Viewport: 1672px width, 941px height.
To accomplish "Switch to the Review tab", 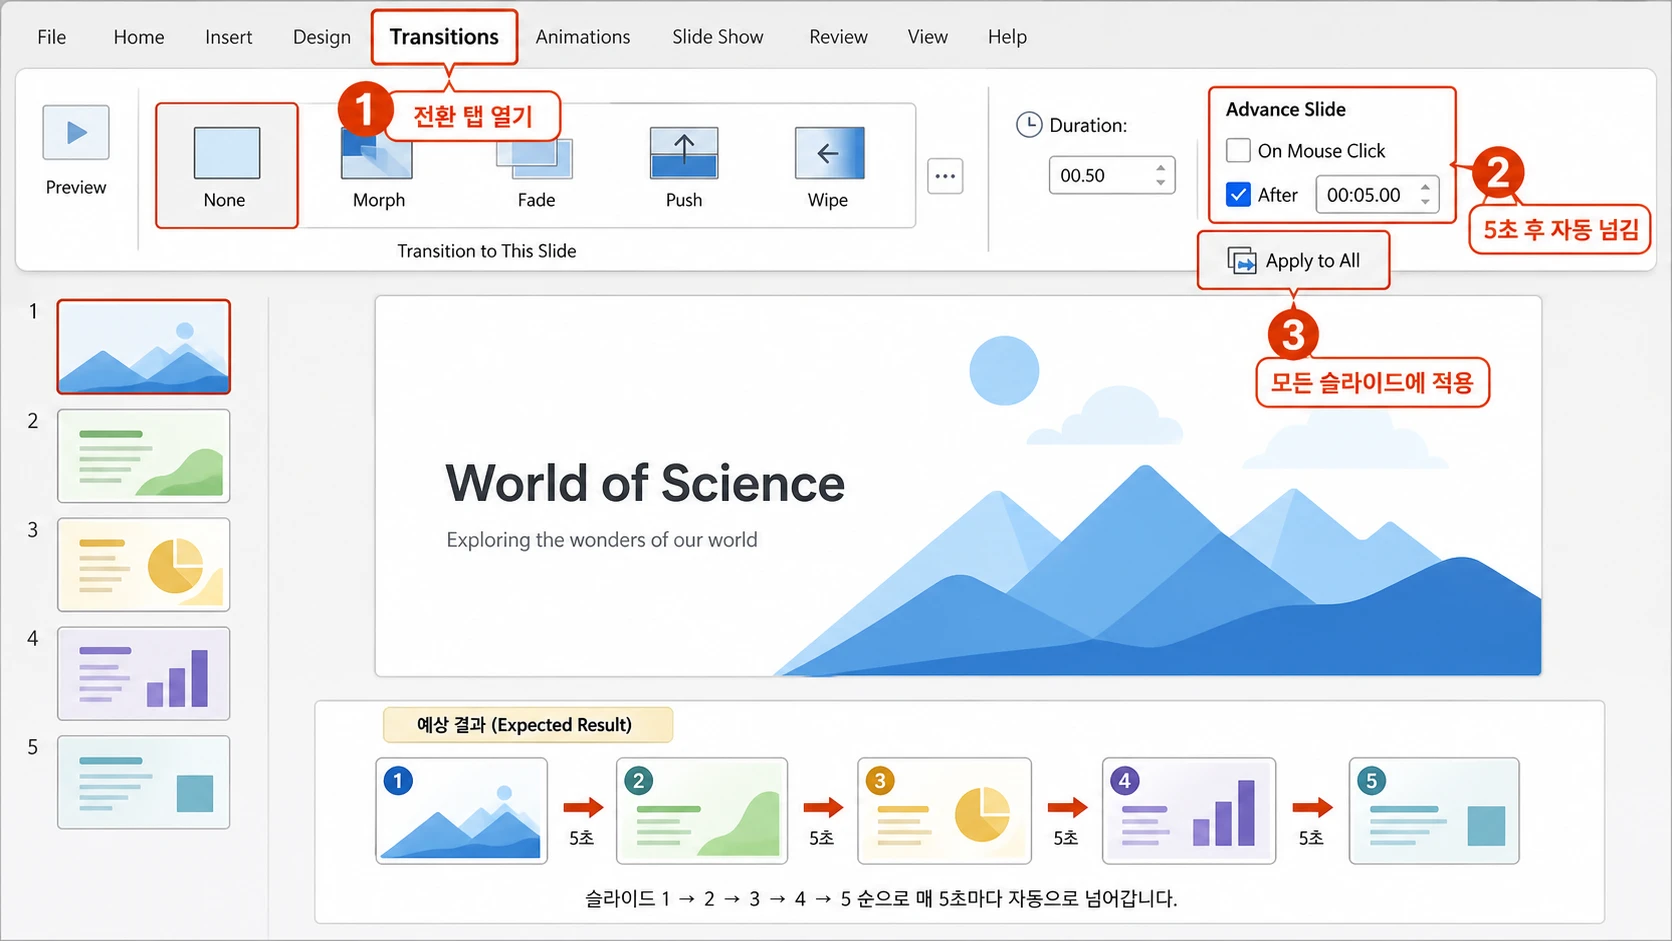I will pyautogui.click(x=838, y=37).
